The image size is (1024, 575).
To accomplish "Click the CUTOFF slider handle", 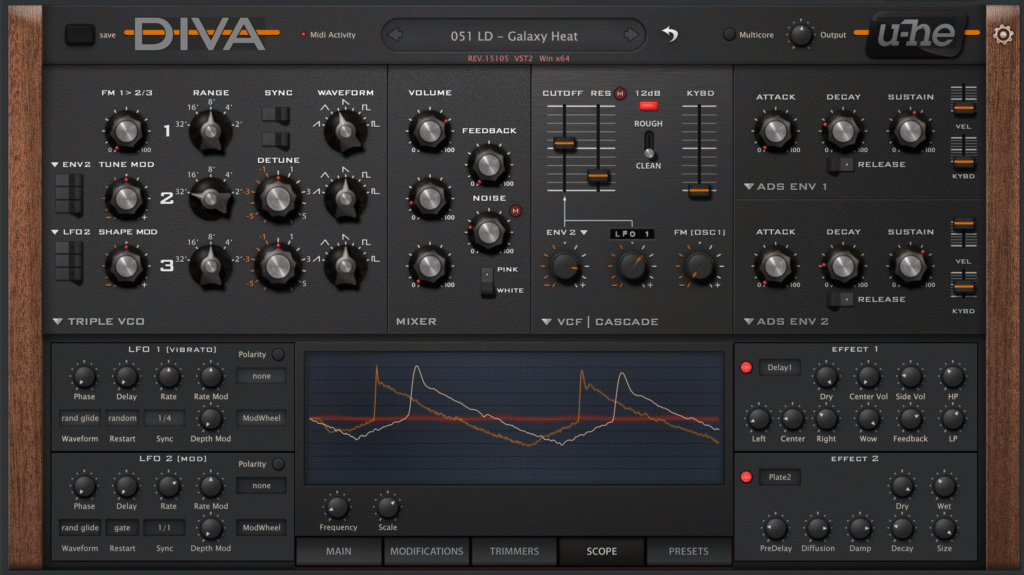I will coord(564,143).
